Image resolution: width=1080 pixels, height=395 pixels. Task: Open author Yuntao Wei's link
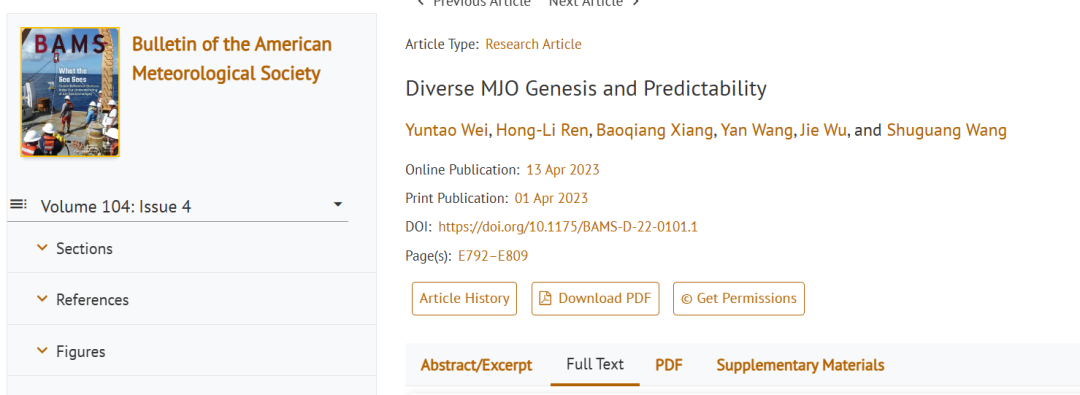pos(447,130)
